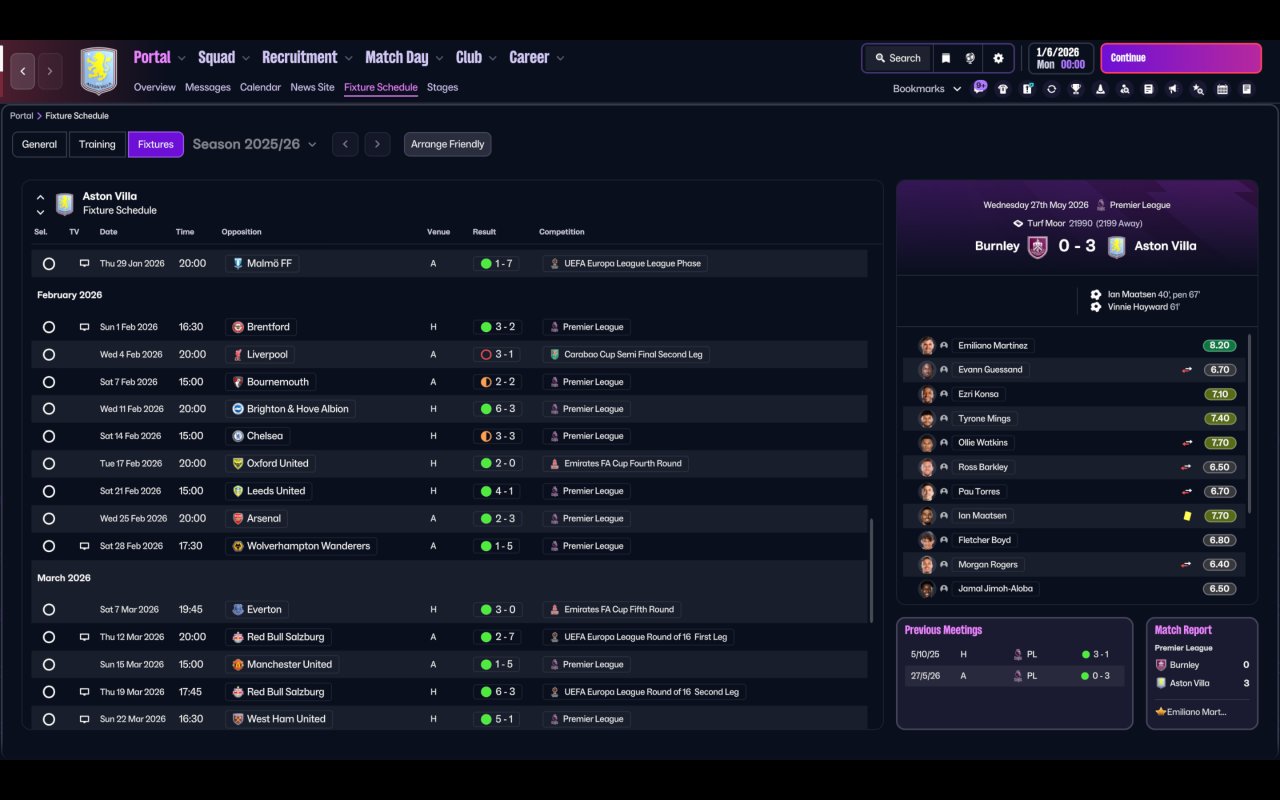The height and width of the screenshot is (800, 1280).
Task: Open the globe icon in top bar
Action: click(970, 58)
